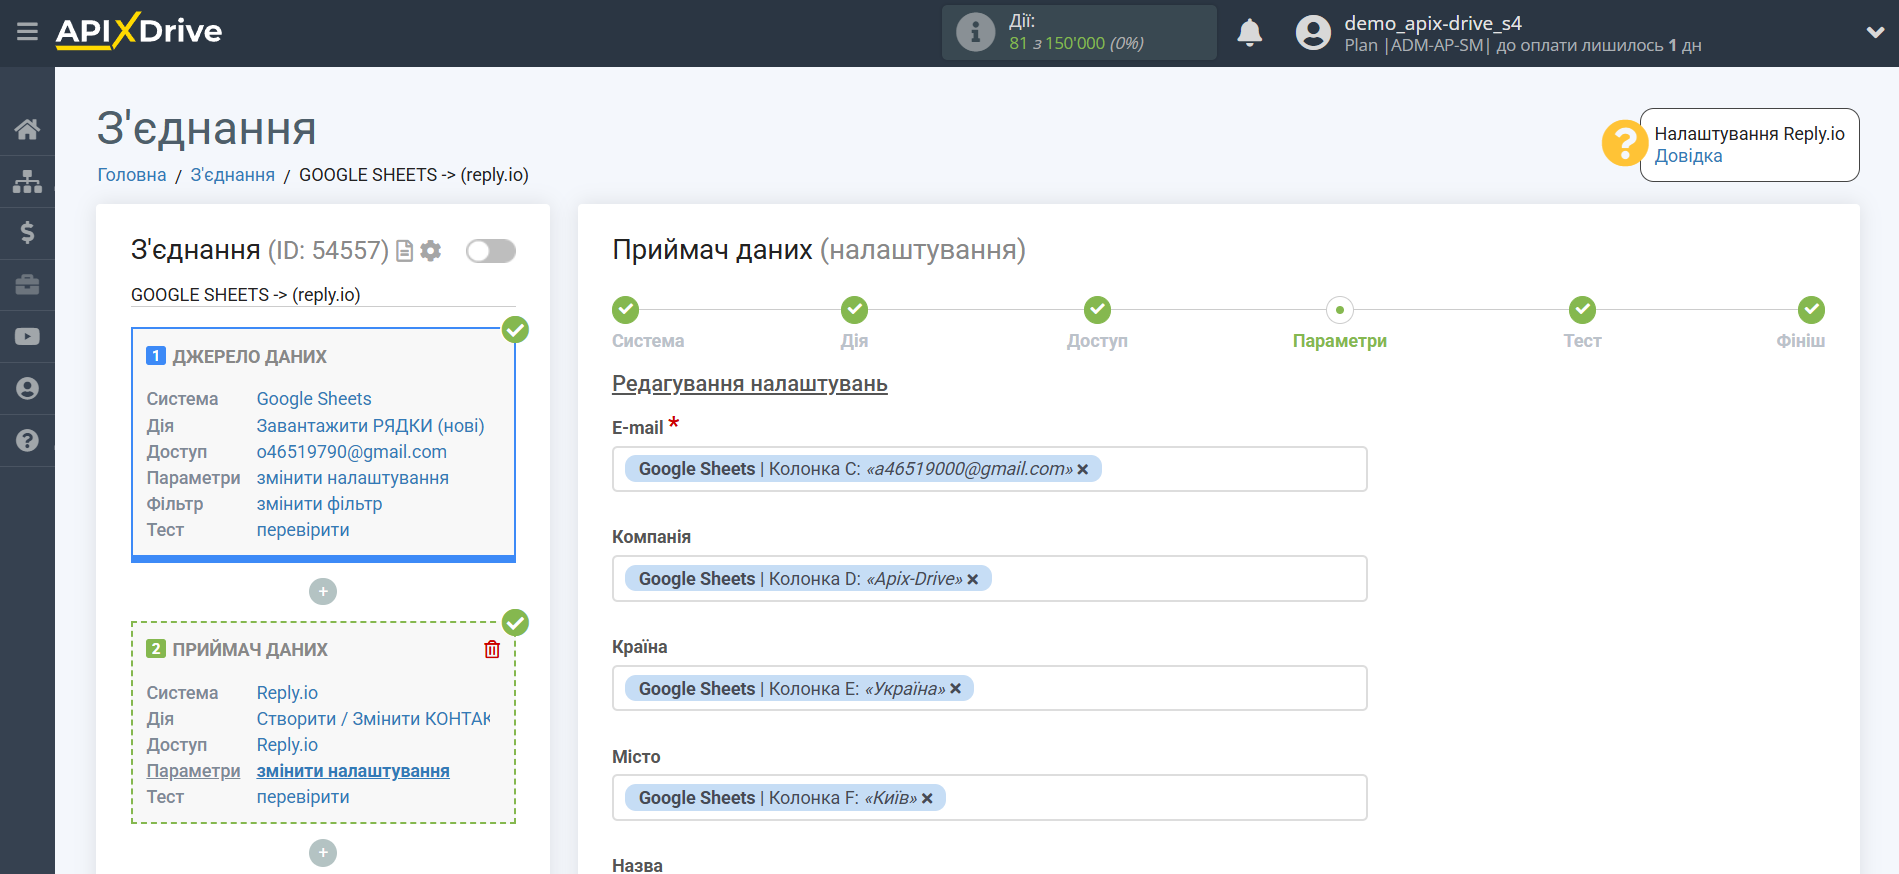Click the ApiX-Drive logo
The image size is (1899, 874).
click(x=139, y=31)
